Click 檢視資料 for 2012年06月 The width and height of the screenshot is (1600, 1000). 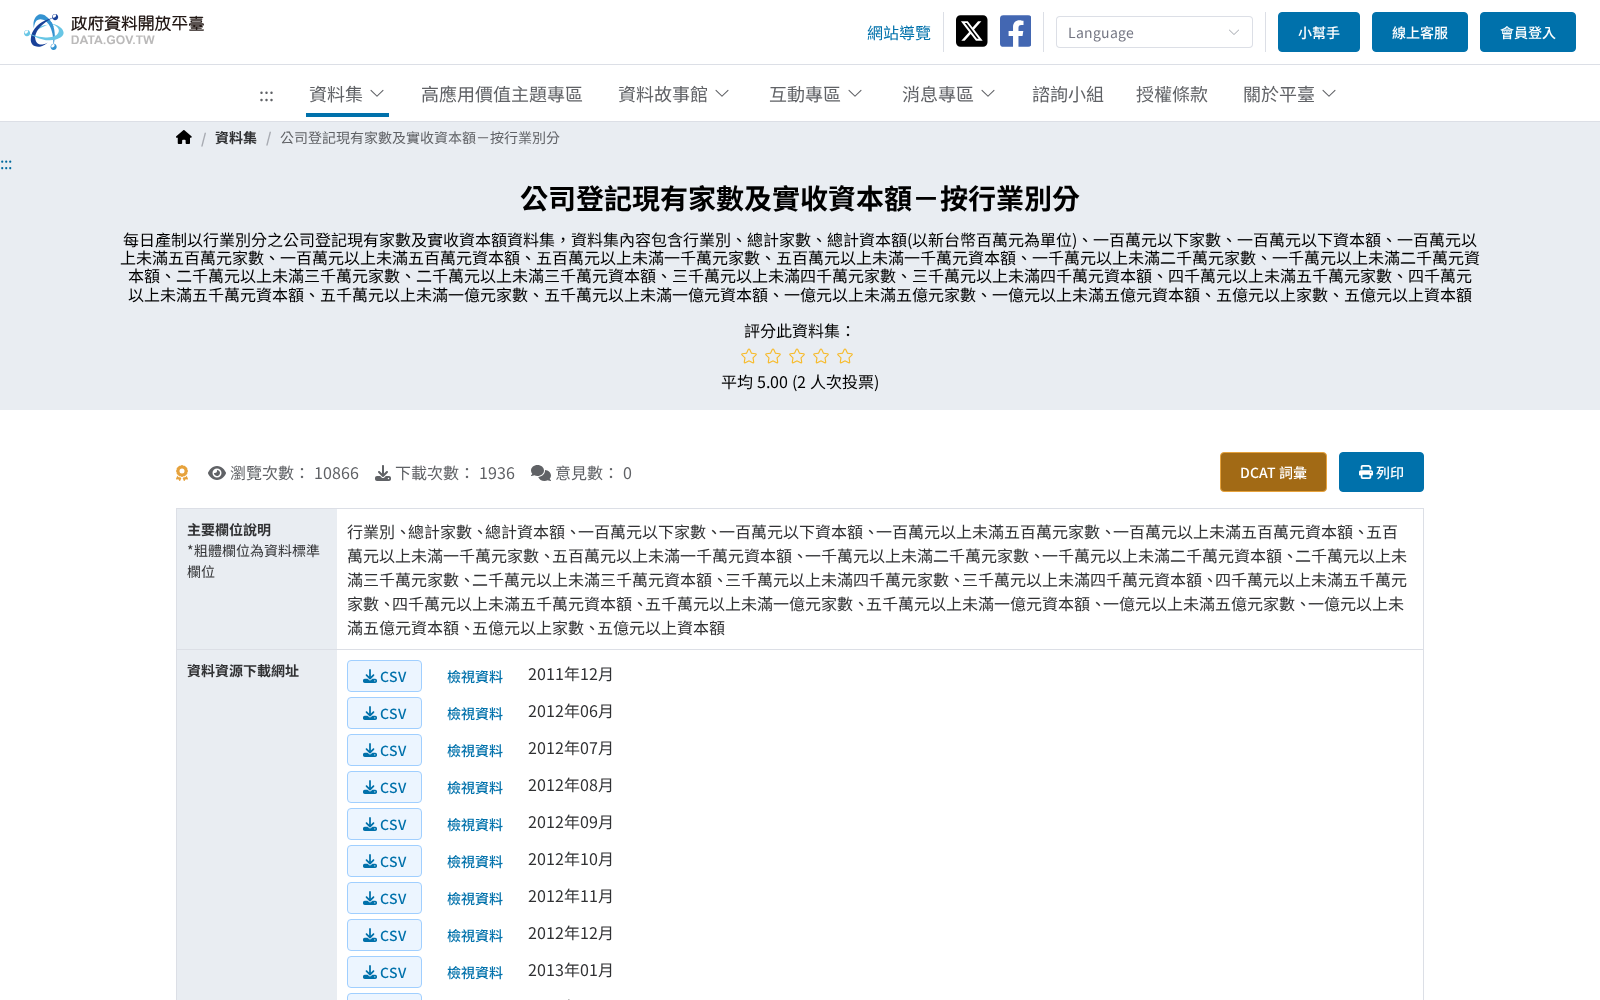point(475,714)
